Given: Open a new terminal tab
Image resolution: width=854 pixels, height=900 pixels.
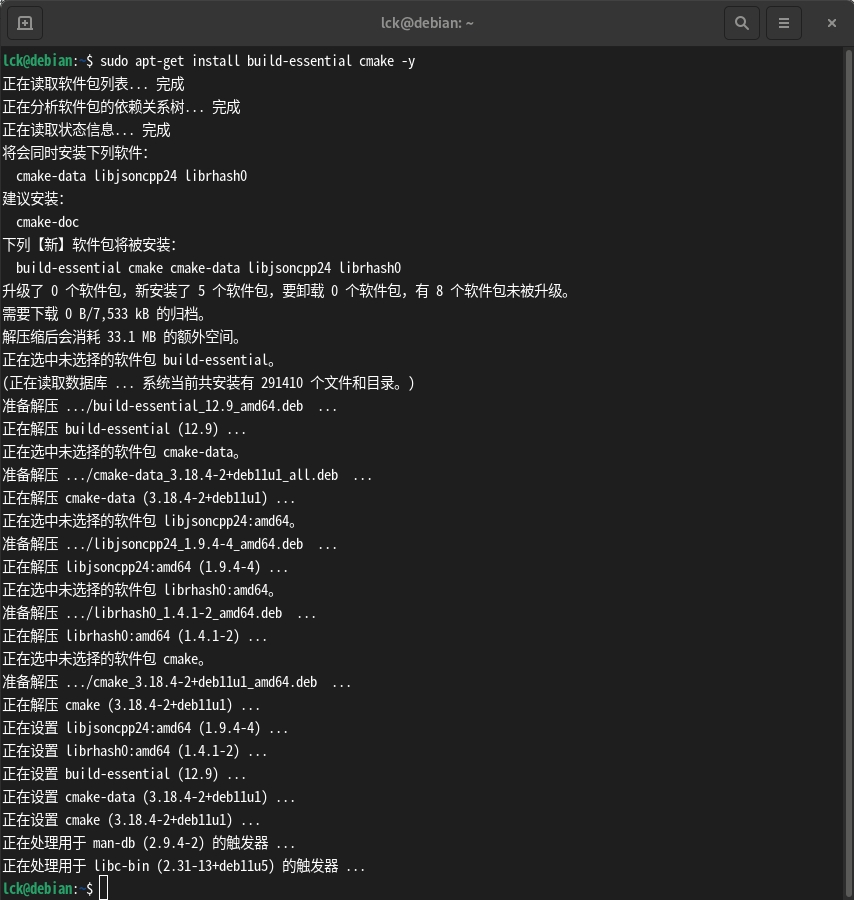Looking at the screenshot, I should click(x=25, y=23).
